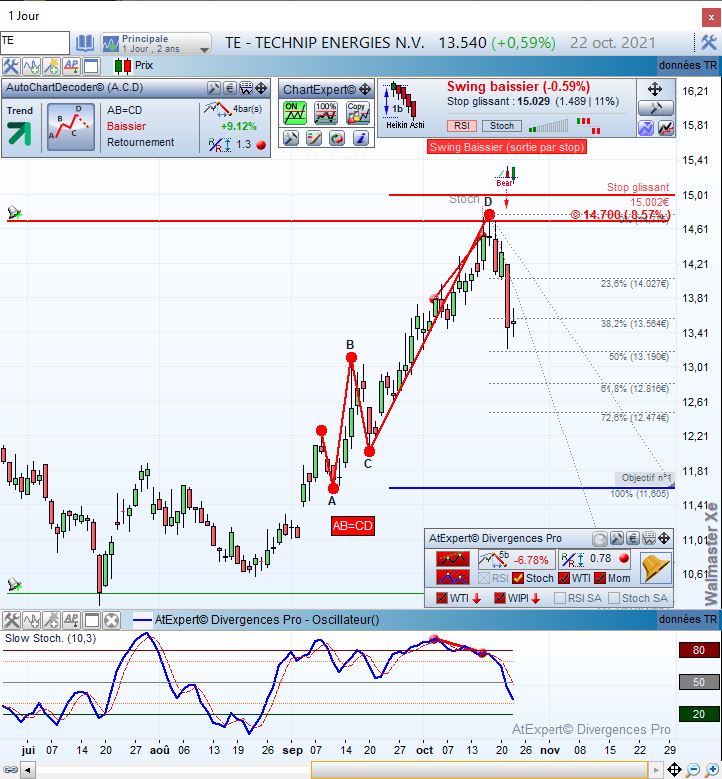Open the Principale timeframe dropdown
722x779 pixels.
point(156,43)
